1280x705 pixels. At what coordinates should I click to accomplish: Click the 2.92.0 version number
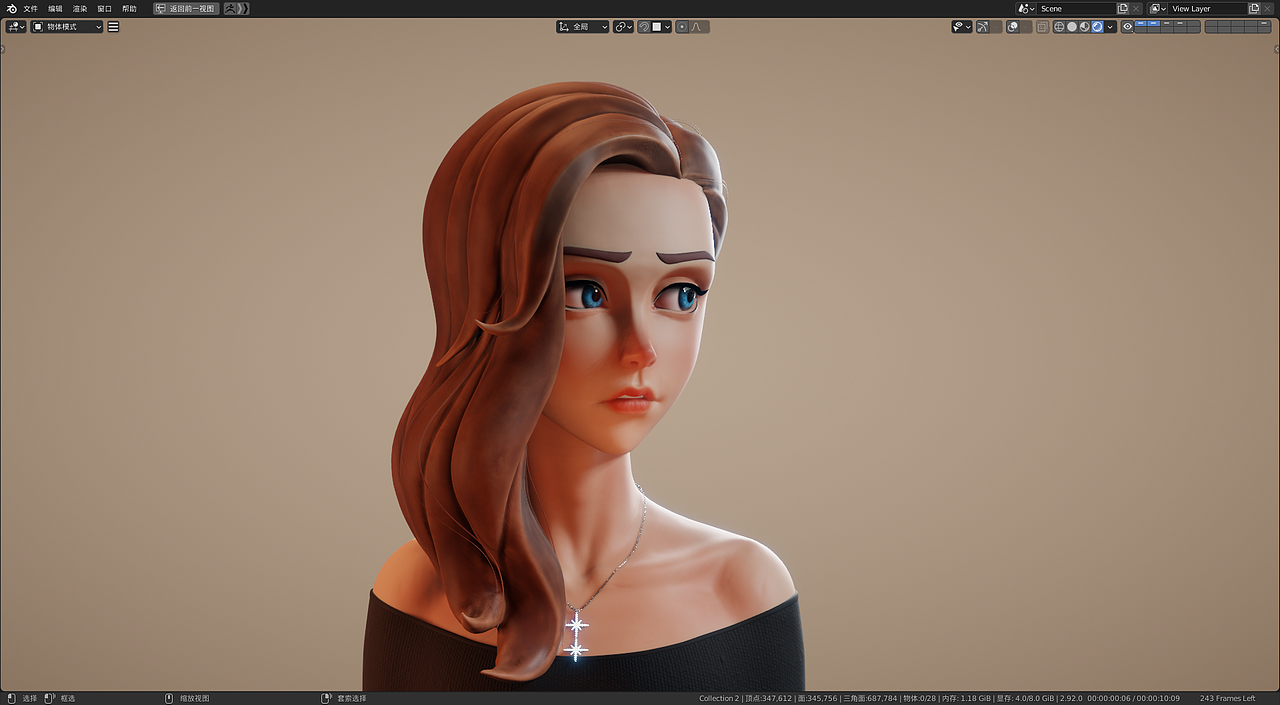click(1069, 698)
